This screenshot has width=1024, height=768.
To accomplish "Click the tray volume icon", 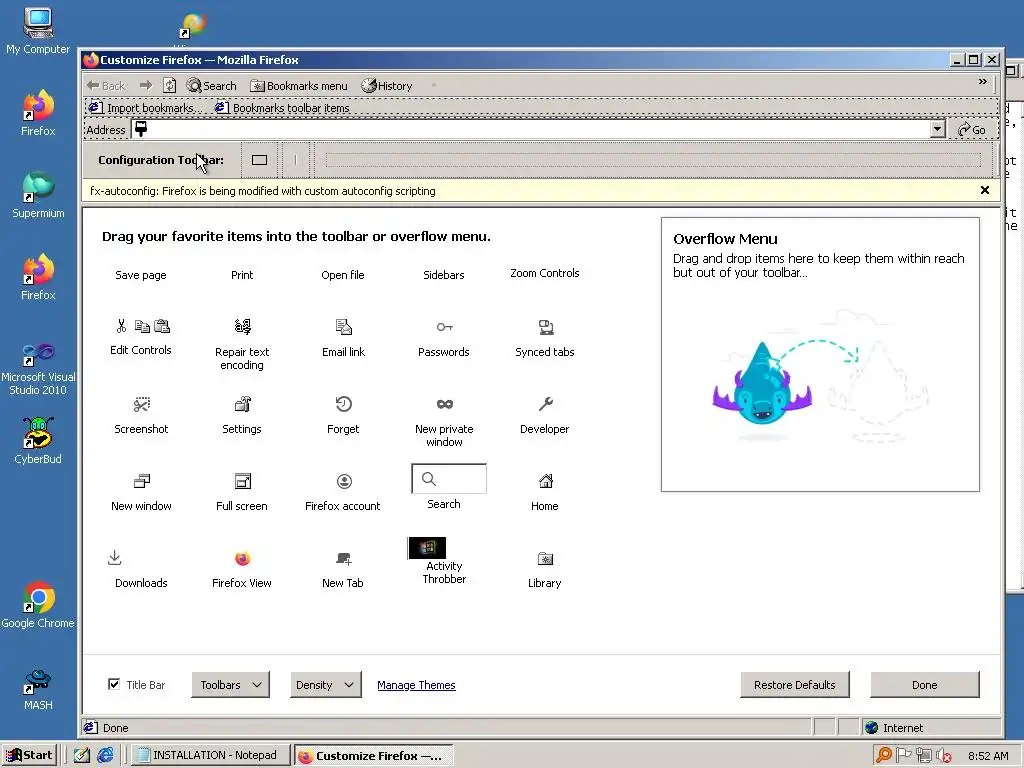I will pyautogui.click(x=944, y=756).
